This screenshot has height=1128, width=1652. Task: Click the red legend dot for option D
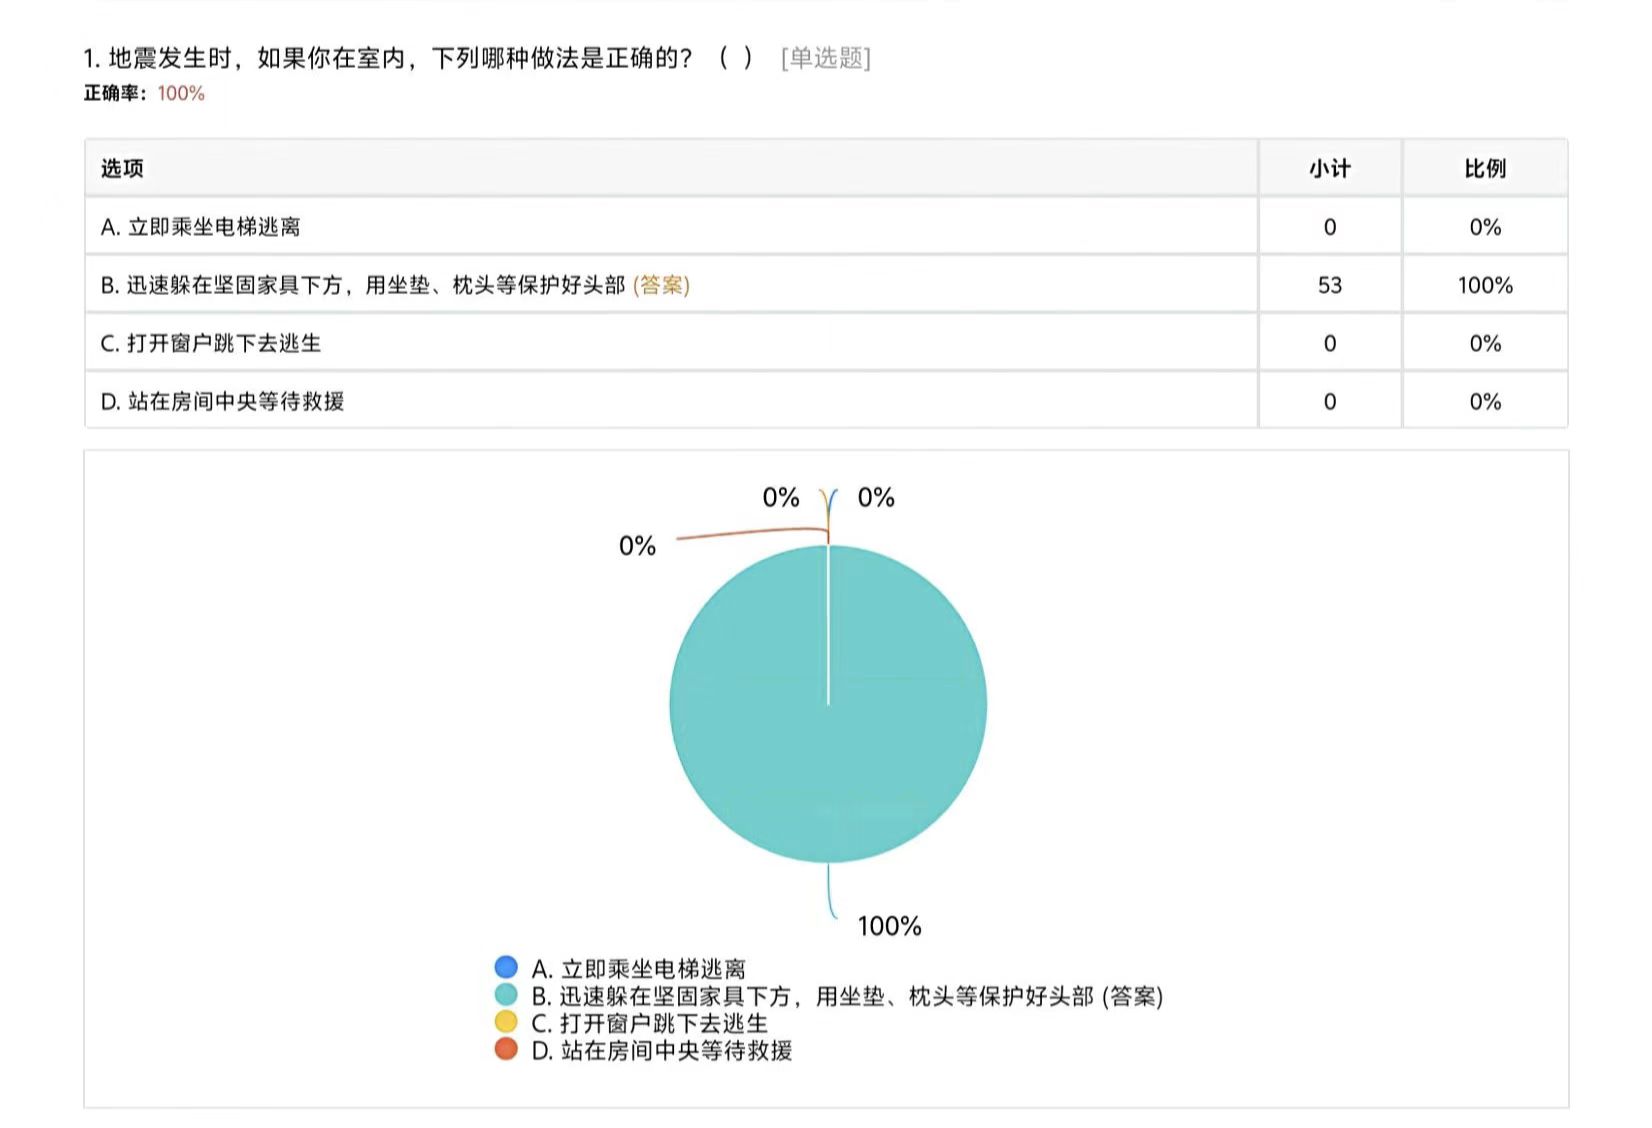[x=506, y=1049]
